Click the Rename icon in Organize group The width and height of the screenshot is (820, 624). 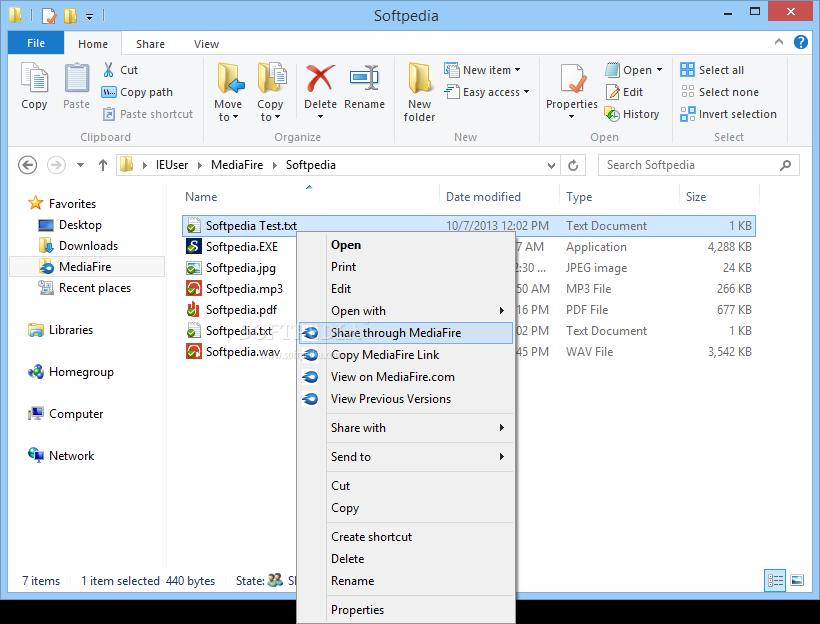coord(365,78)
